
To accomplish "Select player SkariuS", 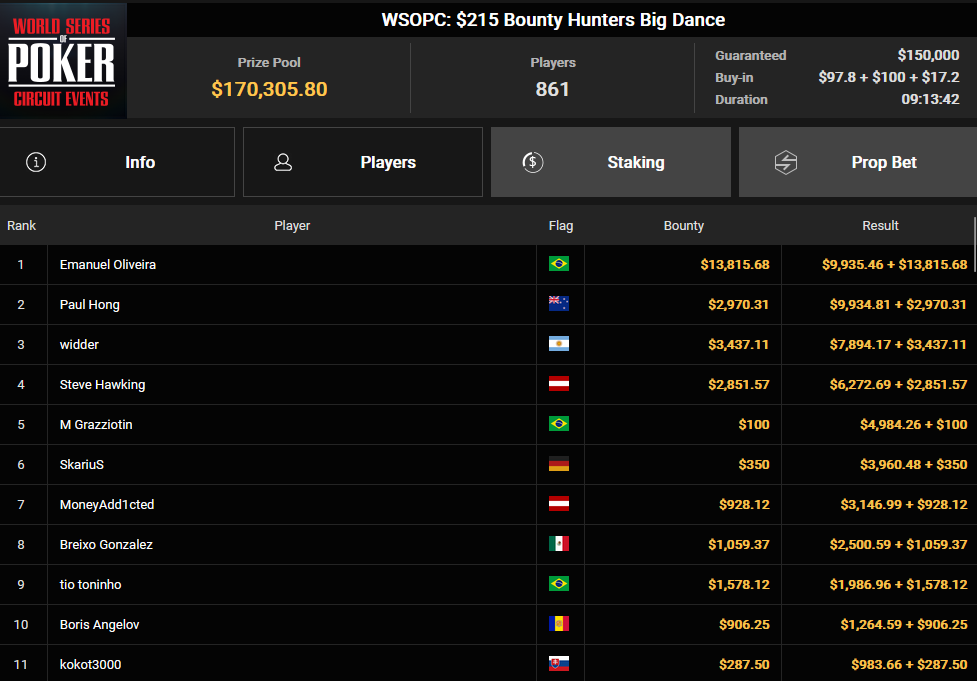I will pyautogui.click(x=82, y=464).
